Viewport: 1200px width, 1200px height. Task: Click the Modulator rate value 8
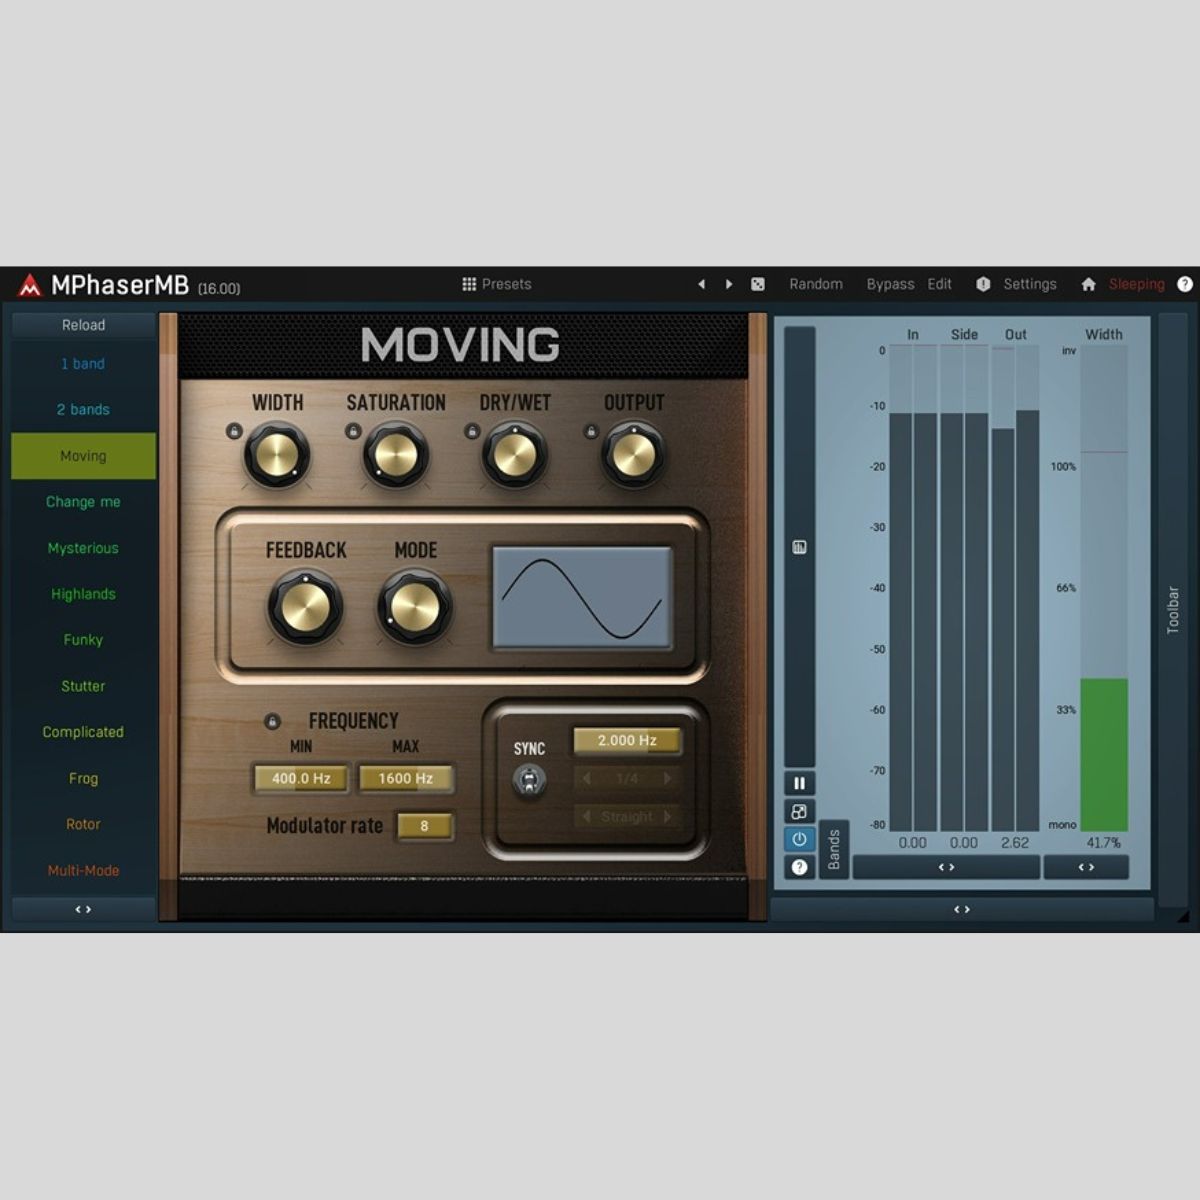tap(424, 826)
